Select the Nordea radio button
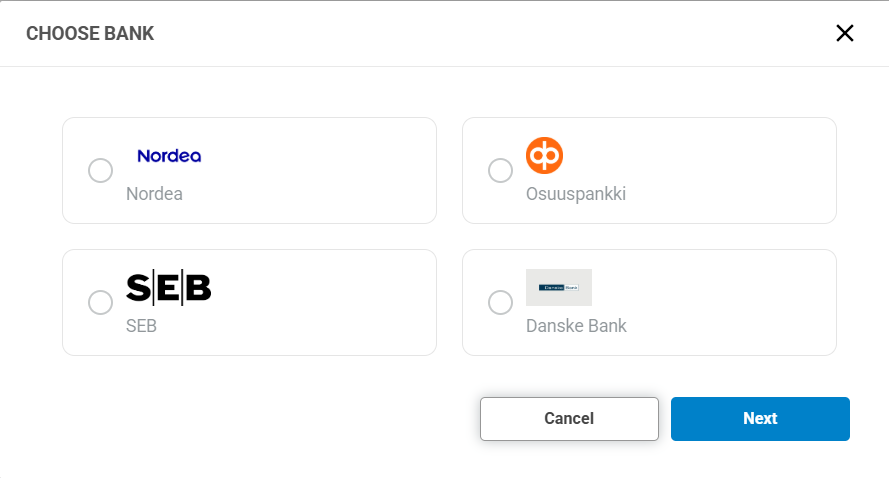 [100, 171]
